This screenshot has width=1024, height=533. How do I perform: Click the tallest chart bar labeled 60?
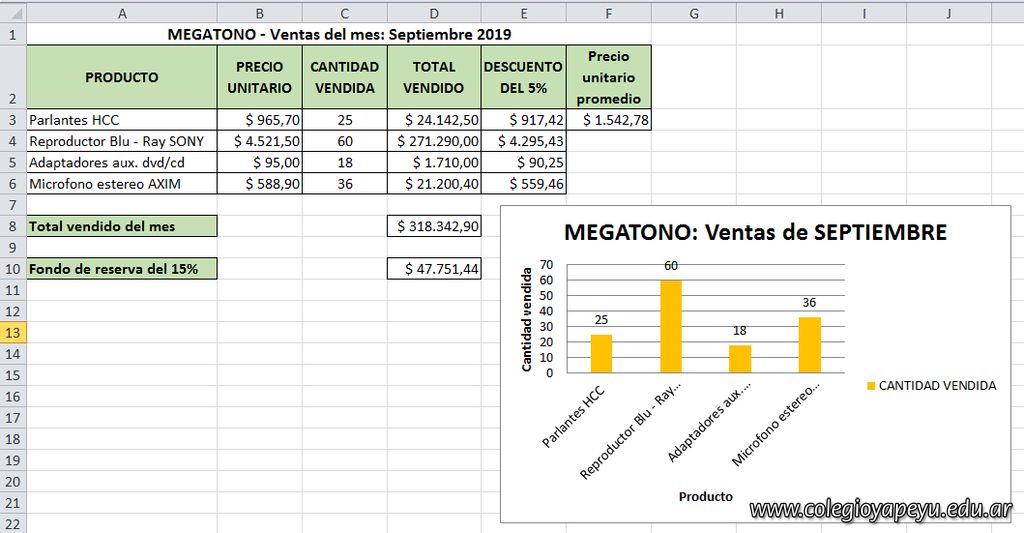click(x=671, y=326)
